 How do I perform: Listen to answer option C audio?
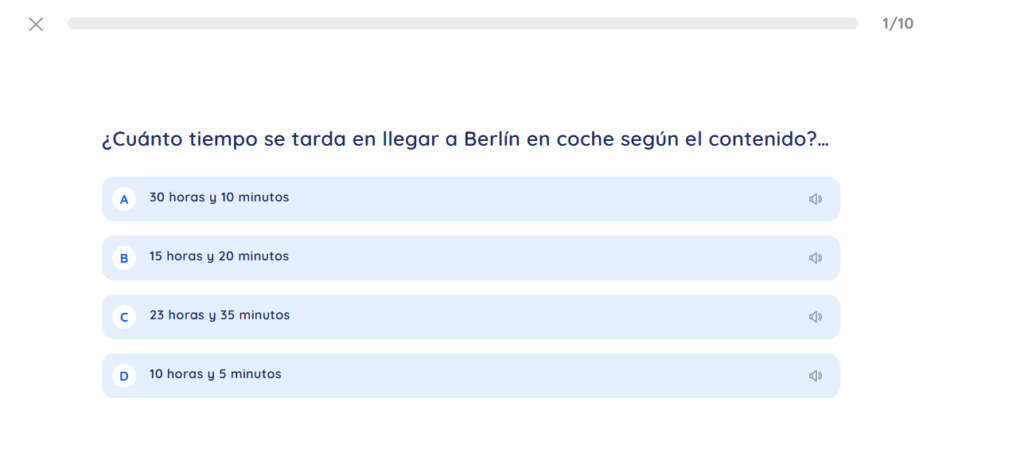coord(815,317)
